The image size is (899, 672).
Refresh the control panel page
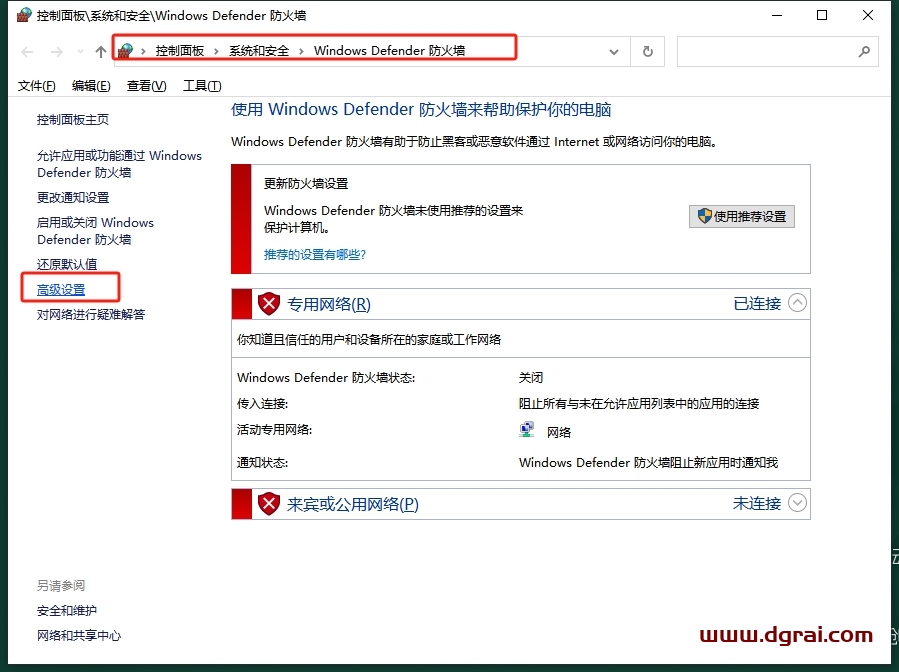647,52
